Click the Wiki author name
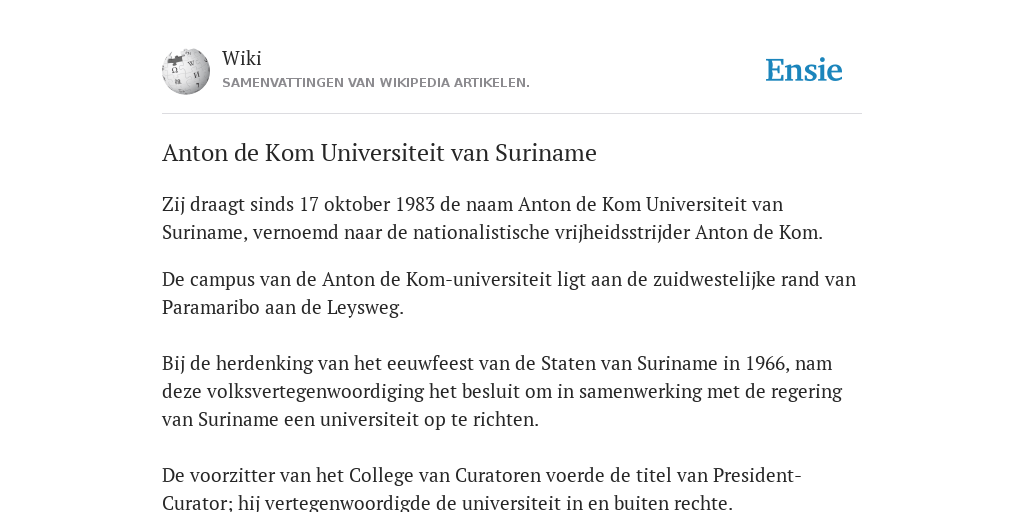The width and height of the screenshot is (1024, 512). [x=242, y=58]
